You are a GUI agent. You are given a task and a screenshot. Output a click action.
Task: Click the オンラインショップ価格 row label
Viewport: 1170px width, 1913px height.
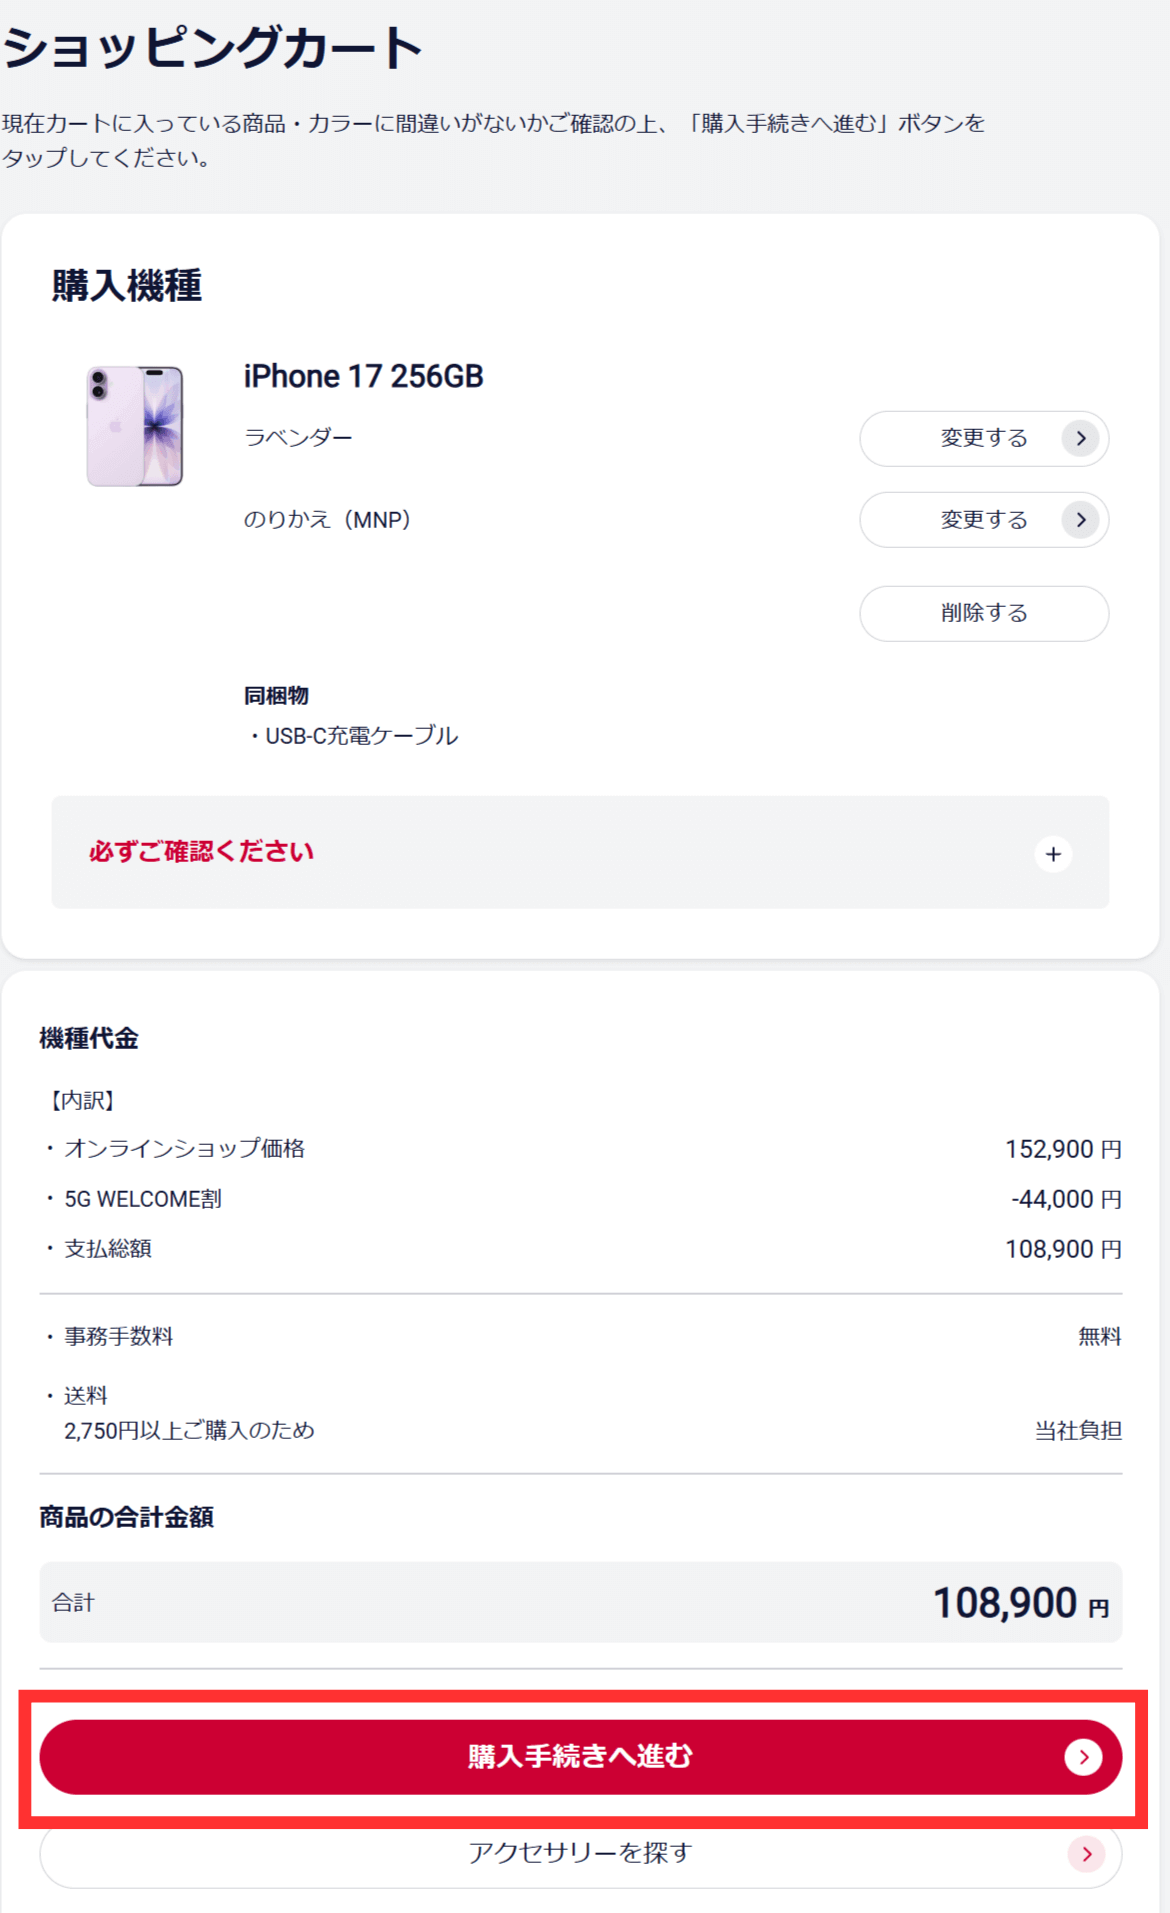coord(184,1149)
